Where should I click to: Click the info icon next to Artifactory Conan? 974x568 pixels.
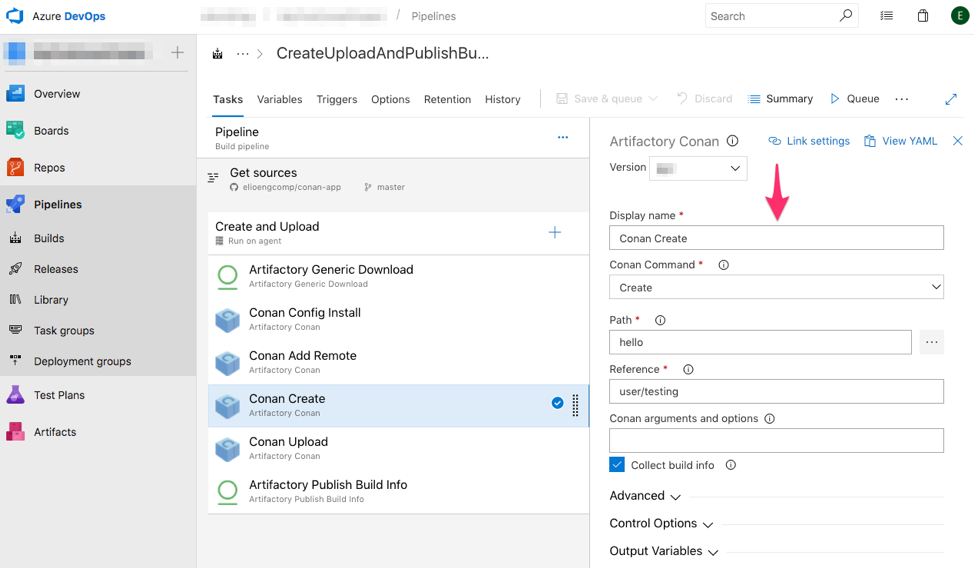[732, 141]
